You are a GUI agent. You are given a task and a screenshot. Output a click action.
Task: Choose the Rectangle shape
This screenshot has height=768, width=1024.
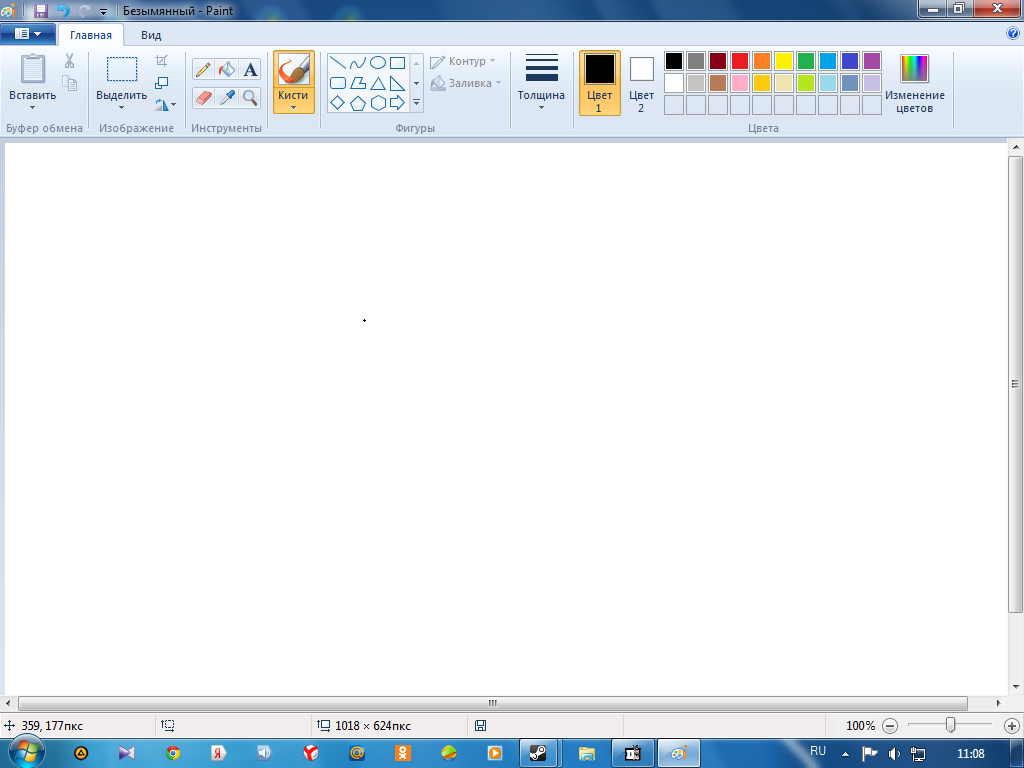[x=397, y=63]
